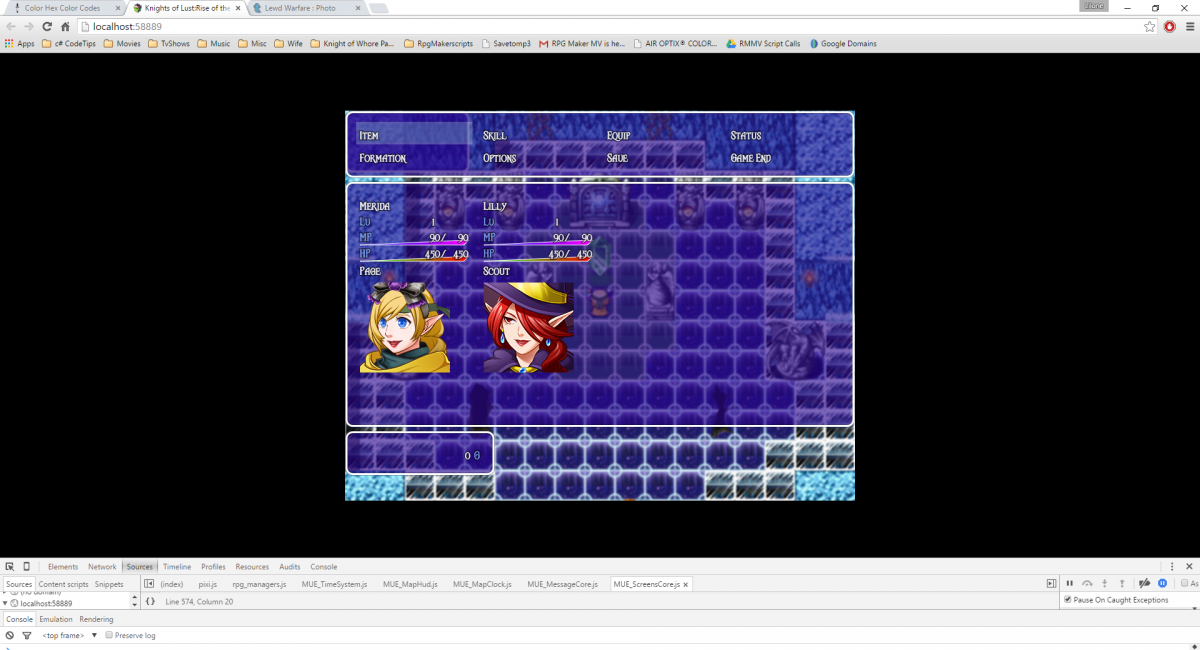
Task: Open the MUE_MessageCore.js file tab
Action: click(562, 584)
